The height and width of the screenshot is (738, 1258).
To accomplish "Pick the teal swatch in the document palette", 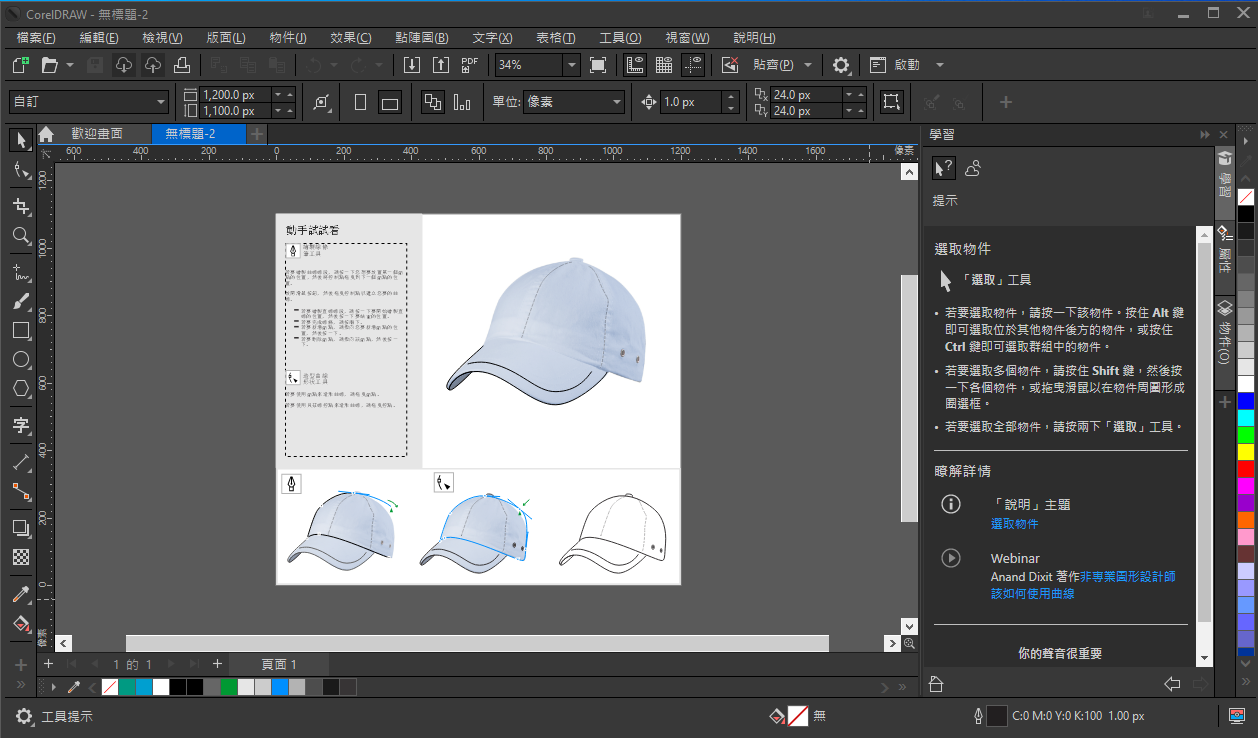I will pos(127,687).
